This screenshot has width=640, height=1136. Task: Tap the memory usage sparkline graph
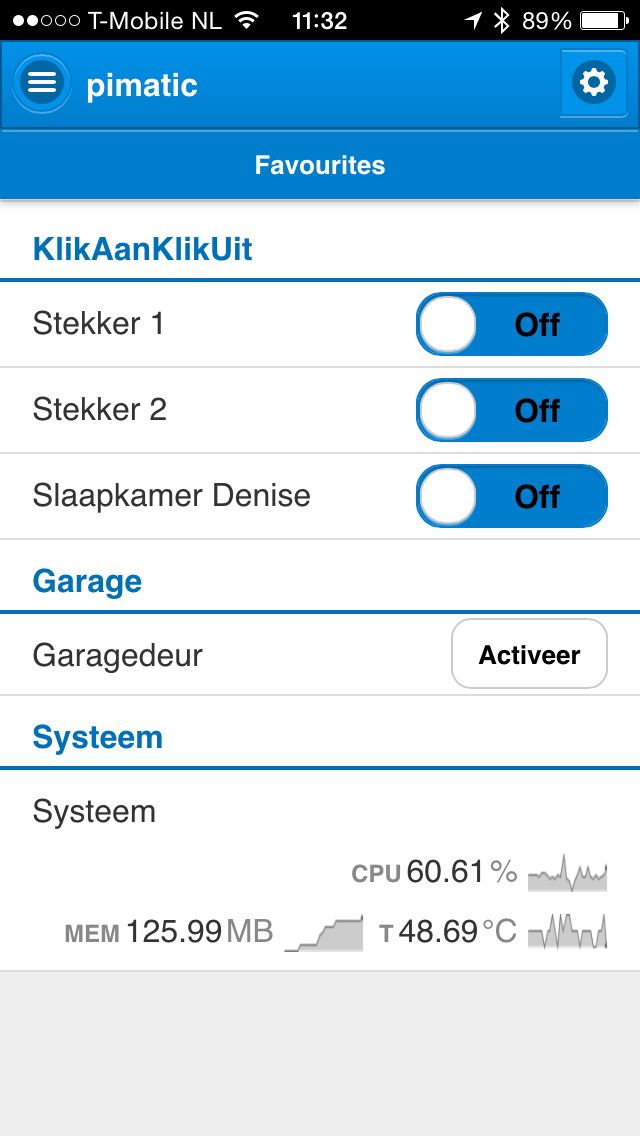pos(324,934)
